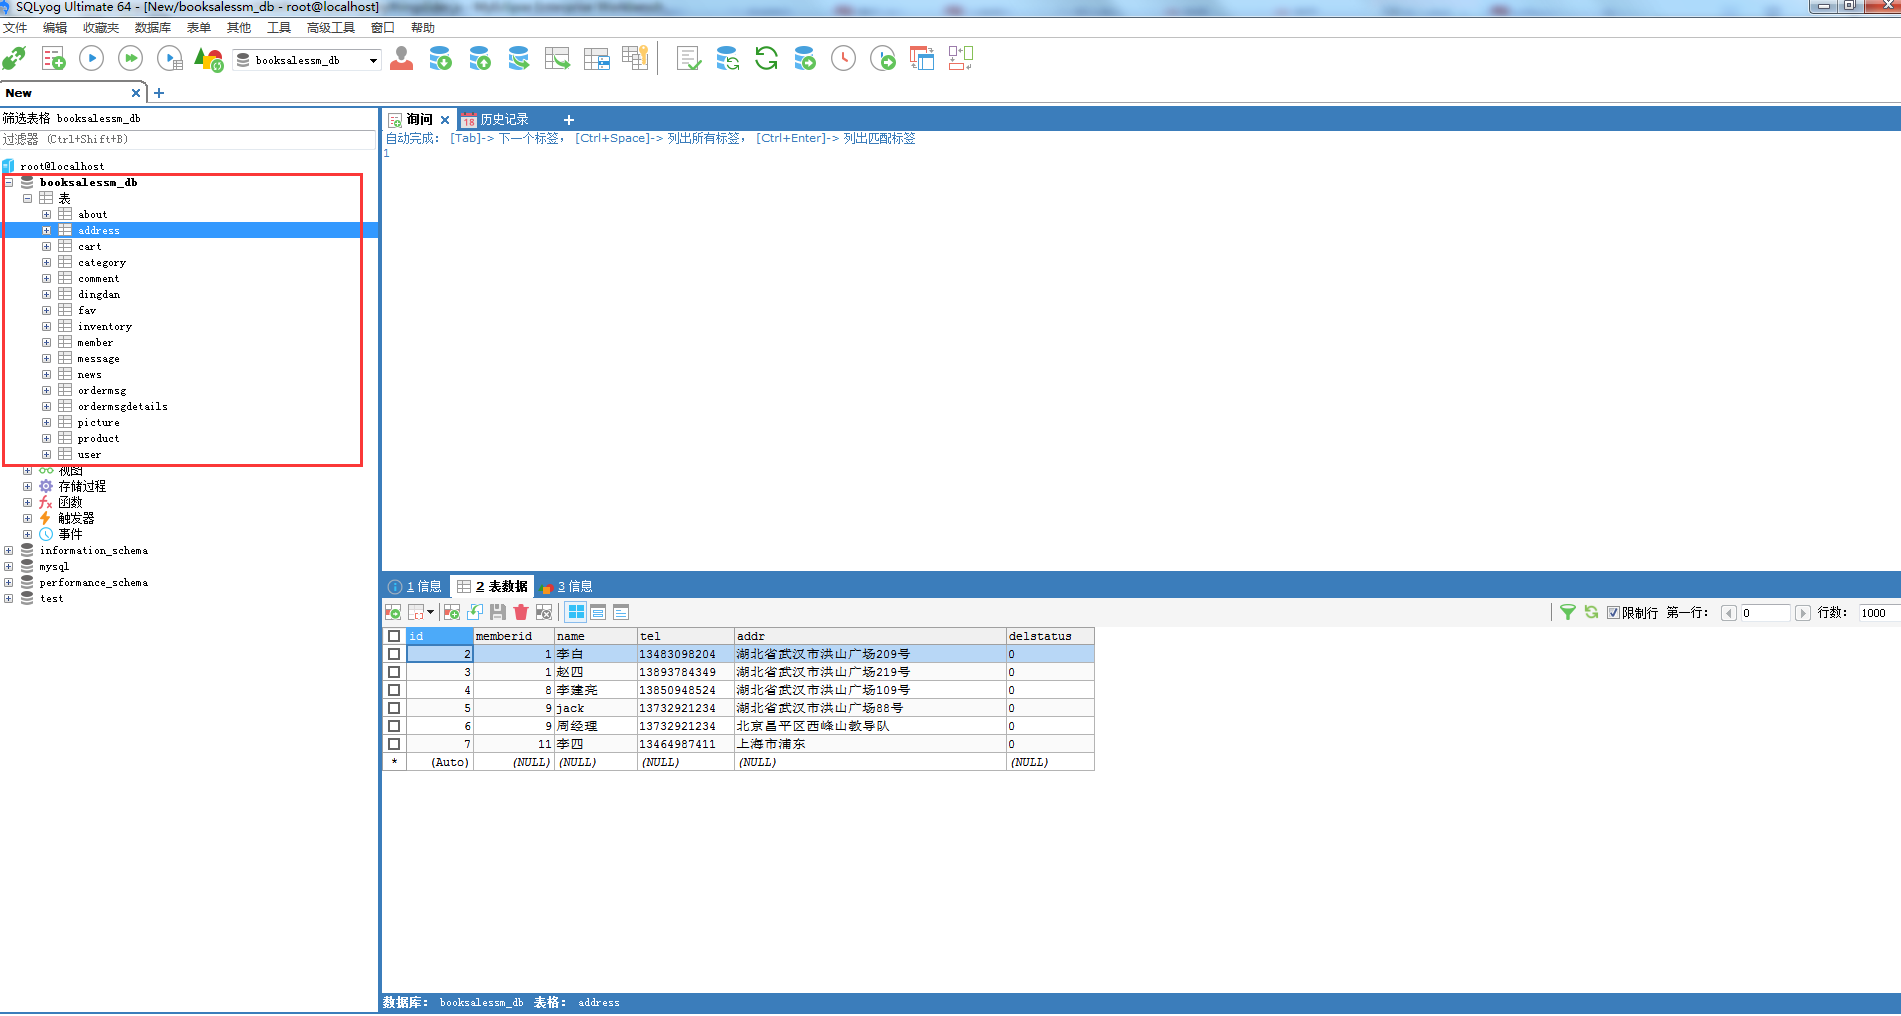Viewport: 1901px width, 1016px height.
Task: Click the schema designer icon in toolbar
Action: coord(961,59)
